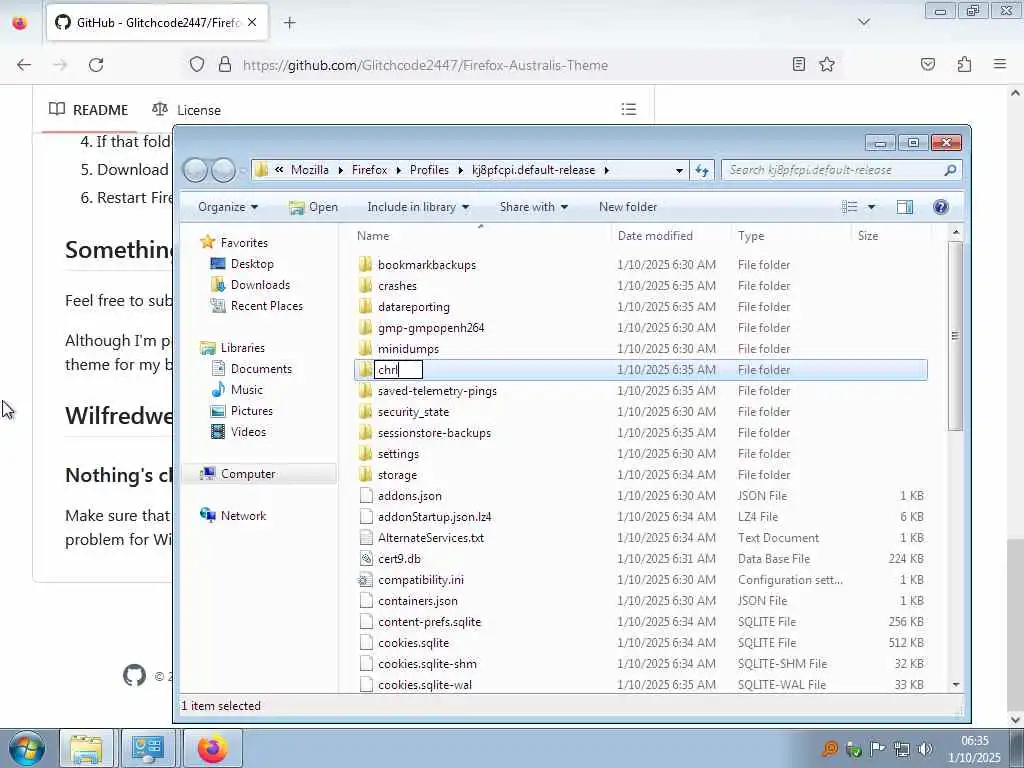Open the Include in library menu

(x=418, y=207)
